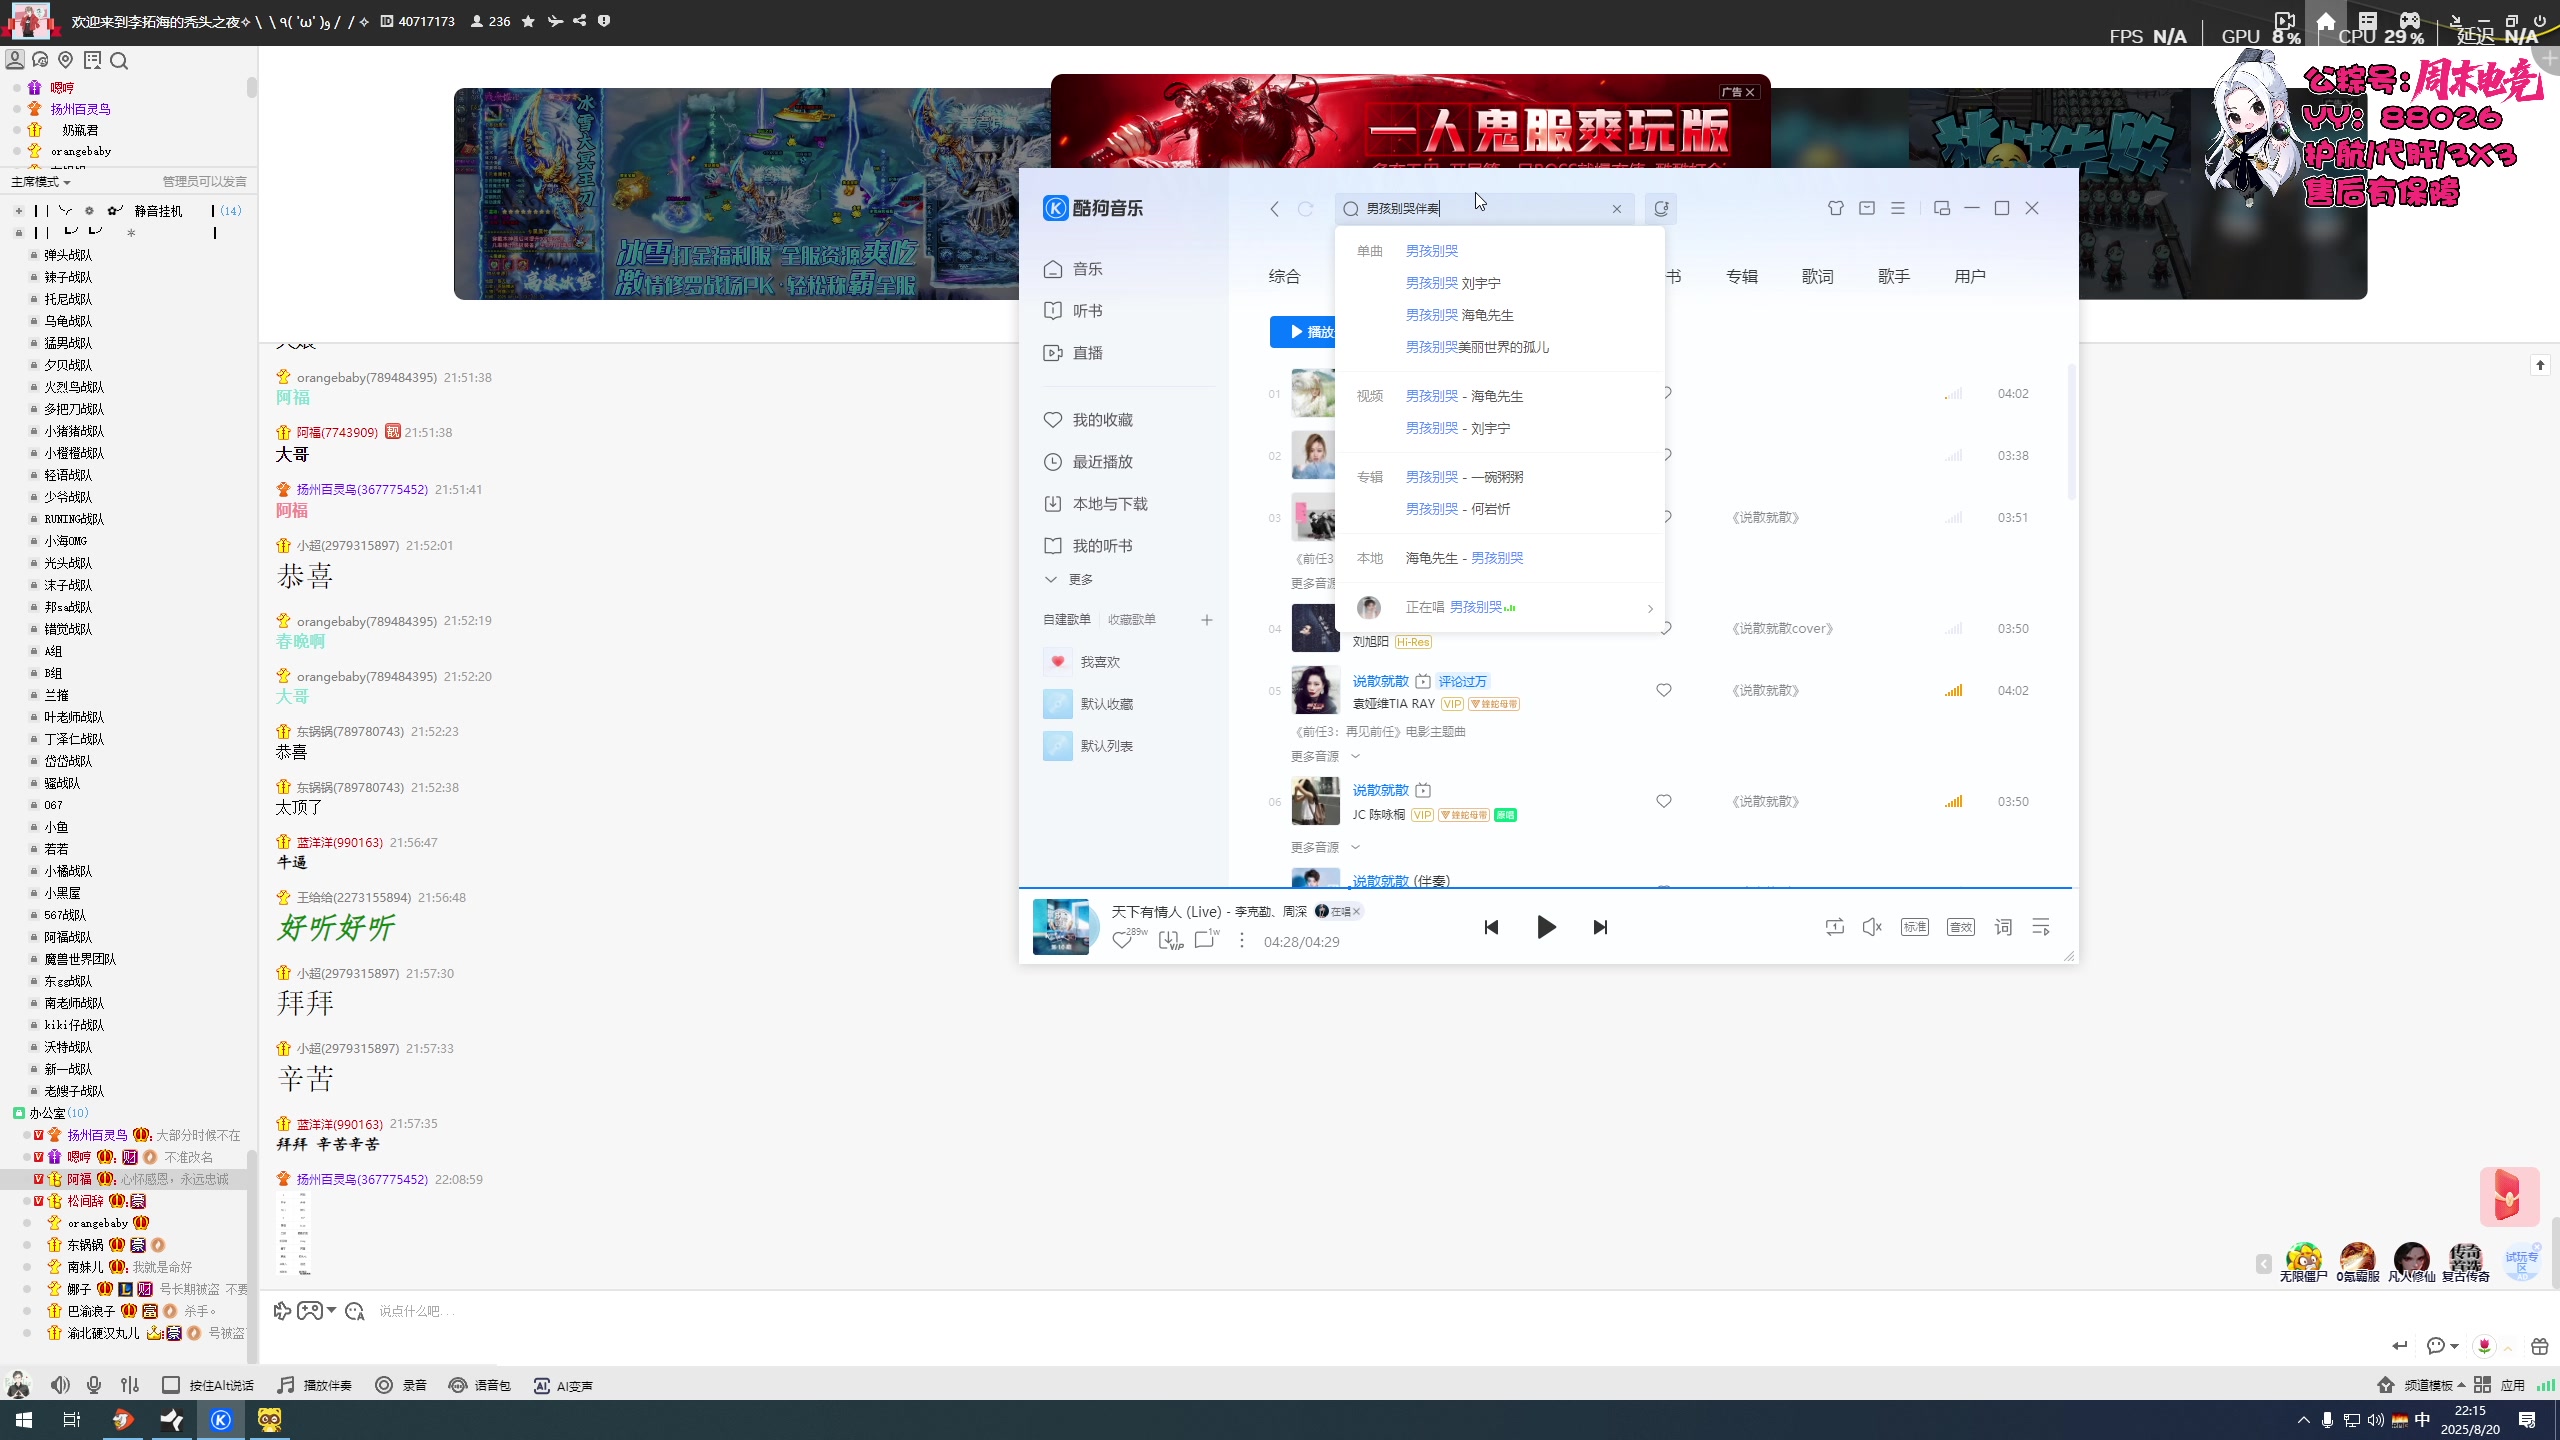Open the 标准 audio quality selector
Image resolution: width=2560 pixels, height=1440 pixels.
pyautogui.click(x=1915, y=927)
